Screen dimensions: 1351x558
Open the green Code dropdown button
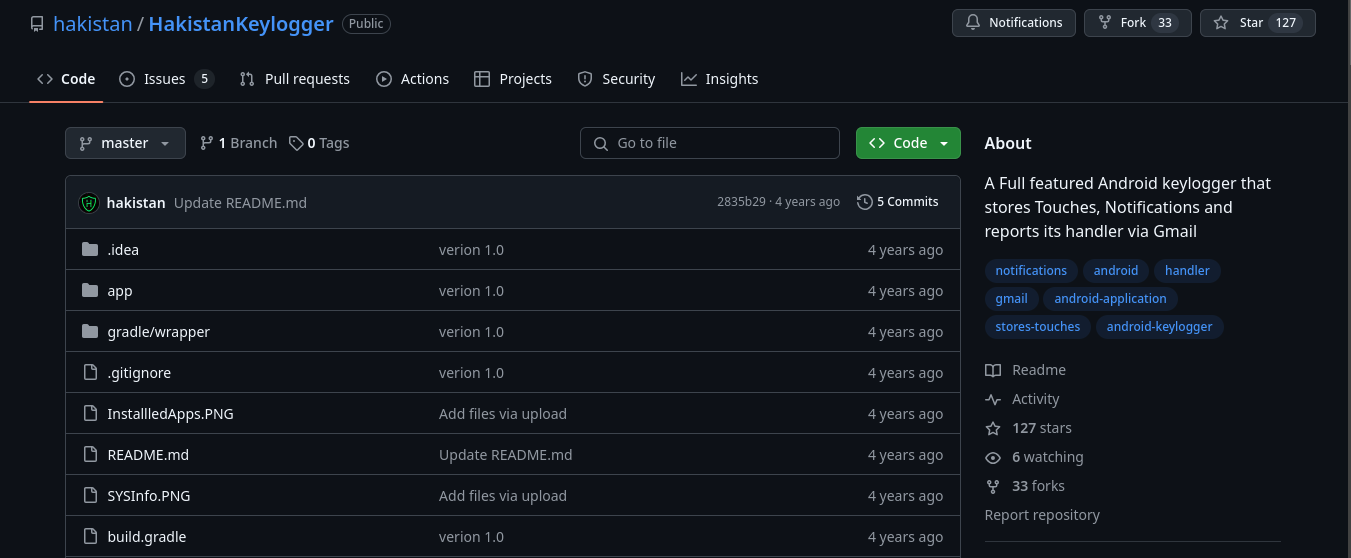[x=908, y=143]
